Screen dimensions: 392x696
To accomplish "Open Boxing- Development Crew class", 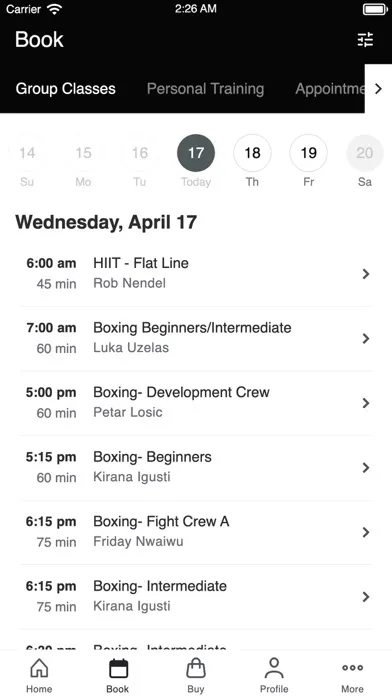I will point(196,403).
